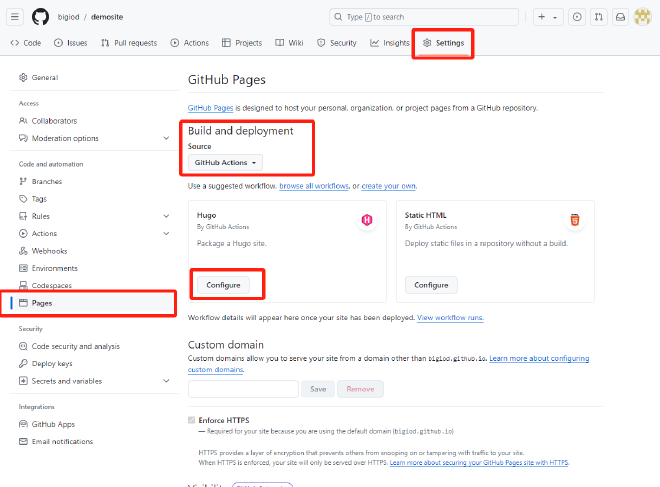Click the browse all workflows link
This screenshot has height=487, width=660.
point(314,186)
